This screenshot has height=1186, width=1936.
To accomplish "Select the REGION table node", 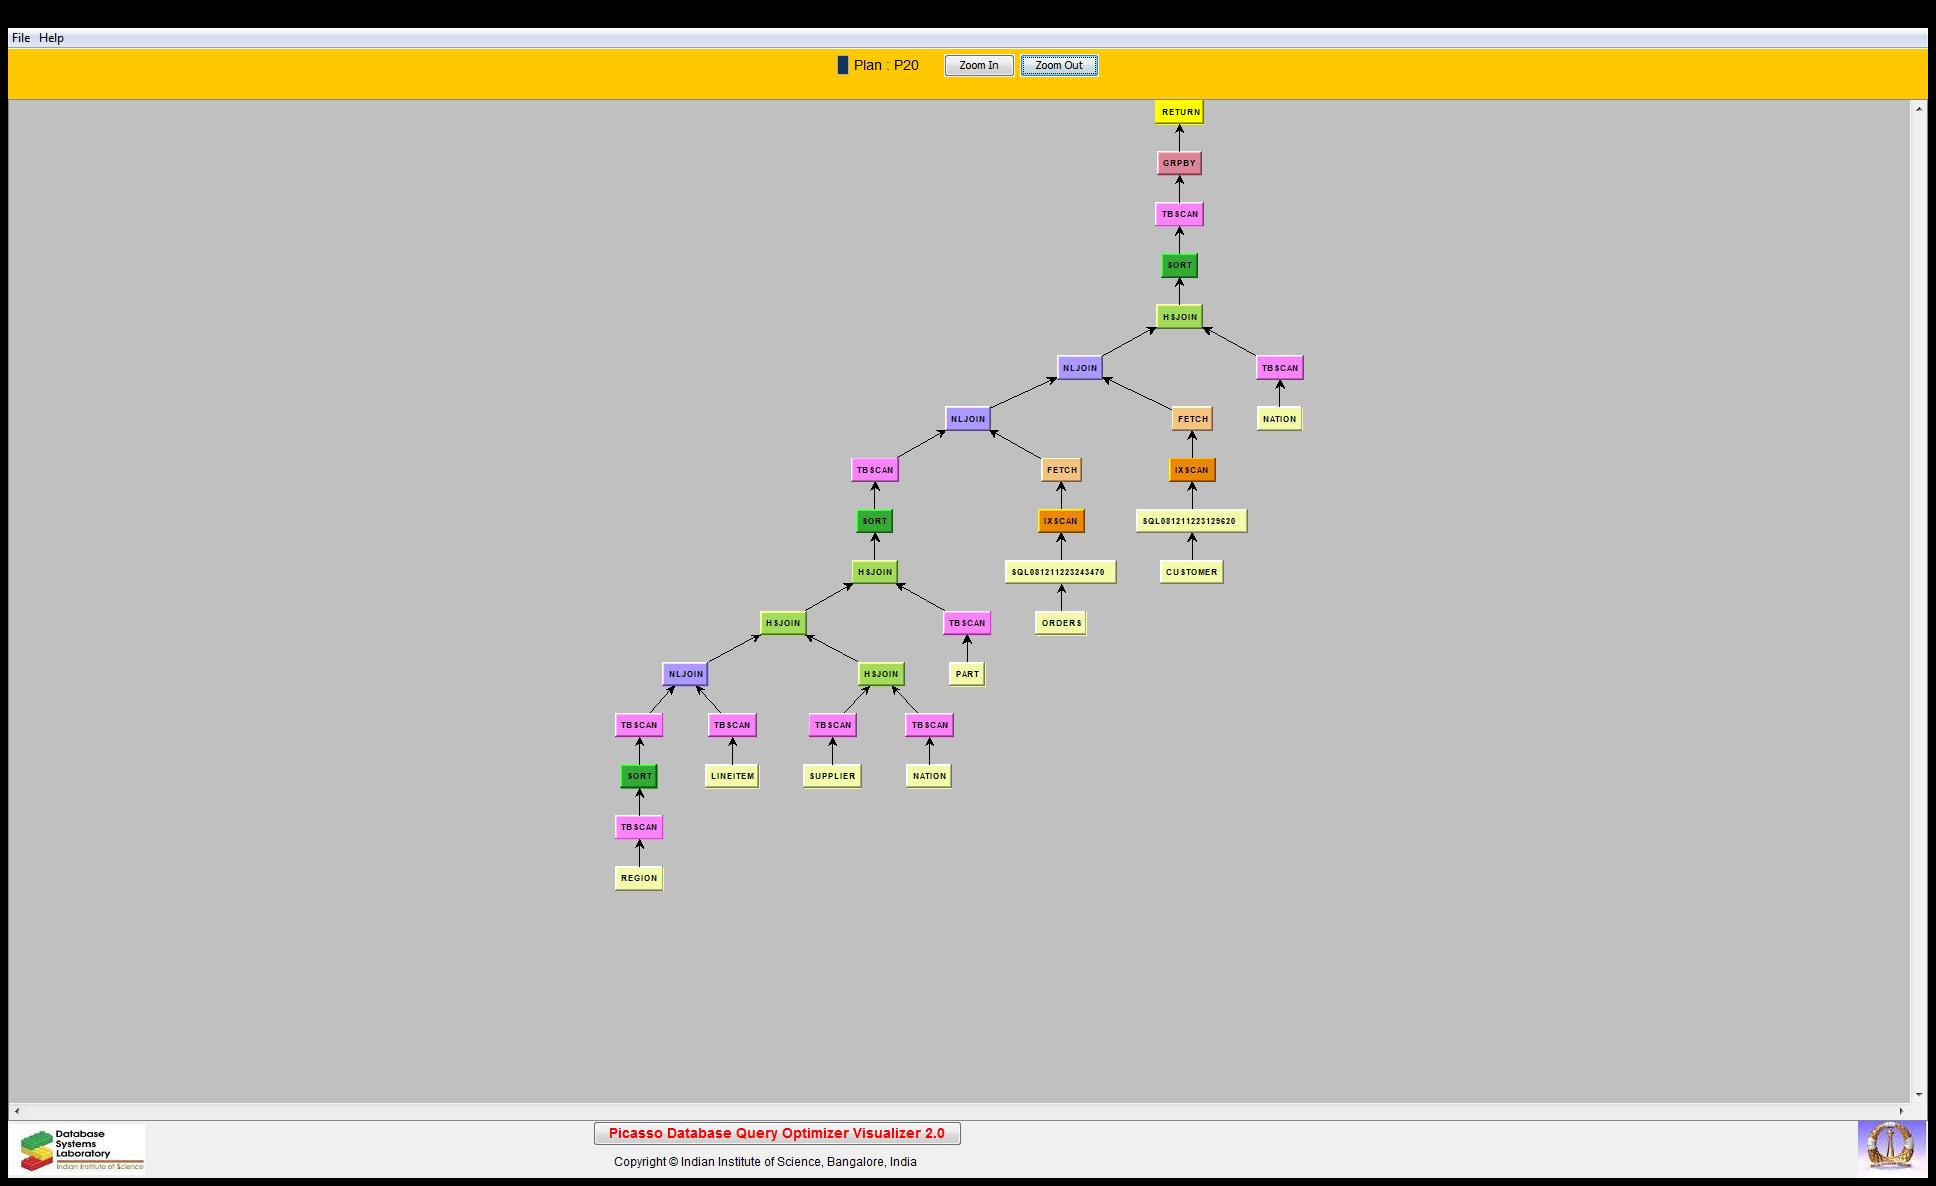I will (x=638, y=878).
